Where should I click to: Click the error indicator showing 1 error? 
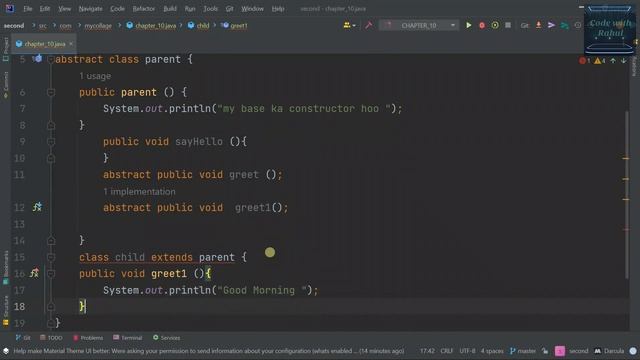click(x=584, y=61)
